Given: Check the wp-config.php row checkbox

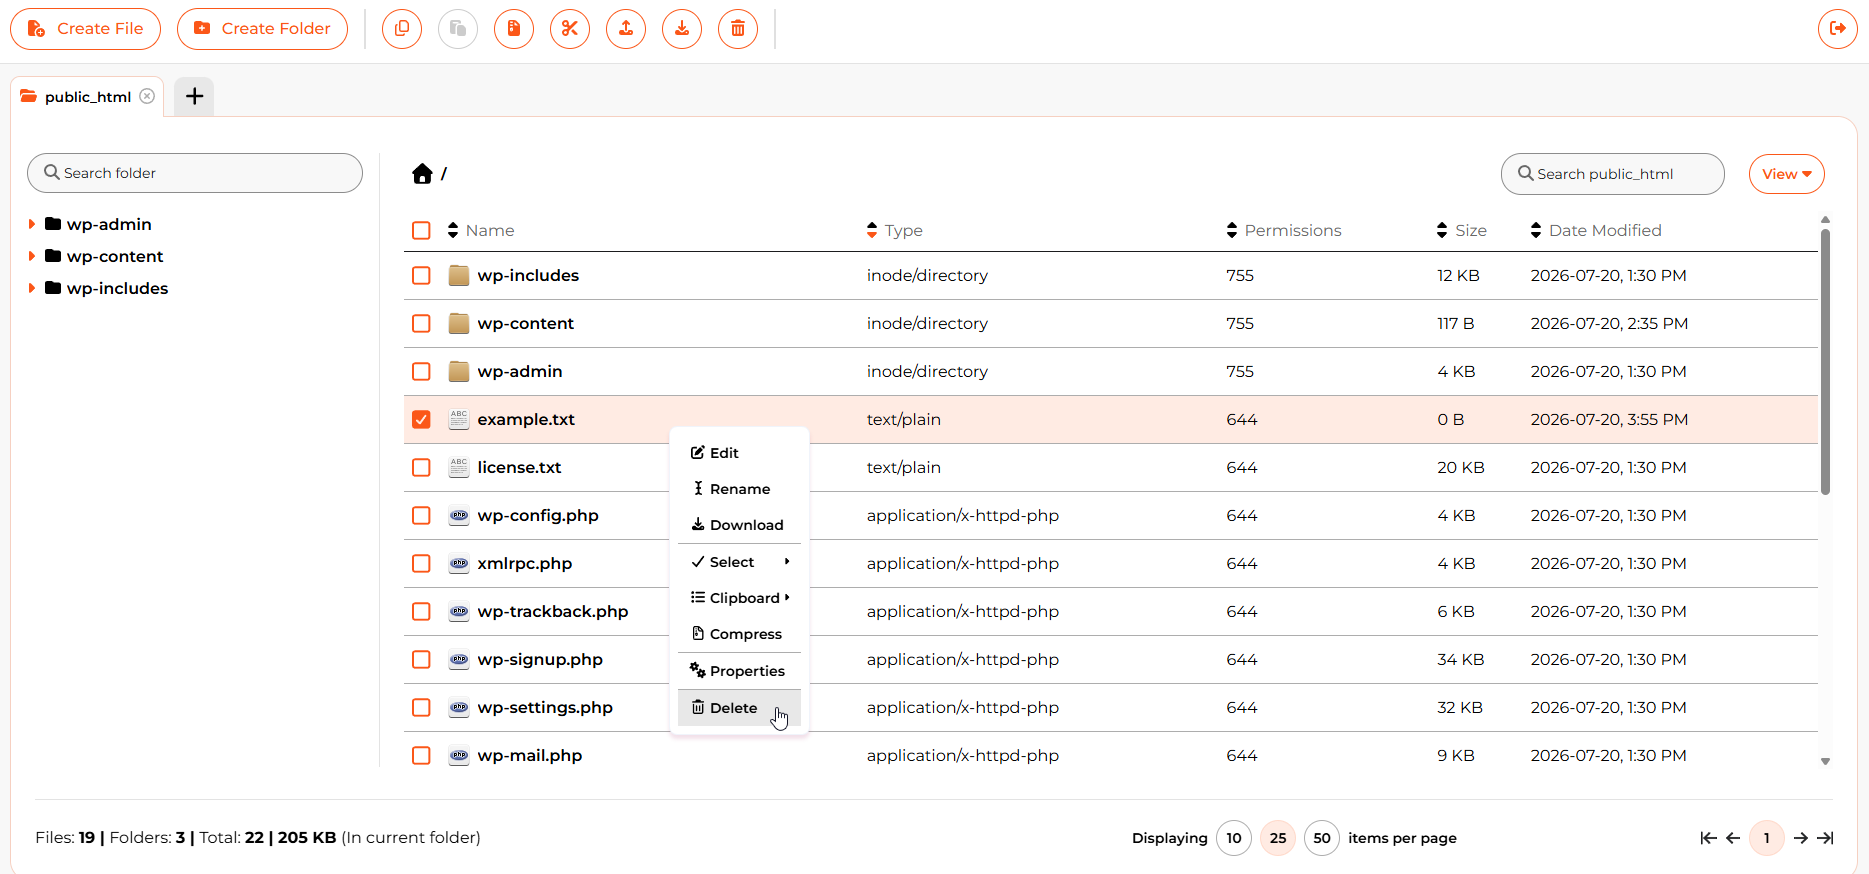Looking at the screenshot, I should point(421,515).
